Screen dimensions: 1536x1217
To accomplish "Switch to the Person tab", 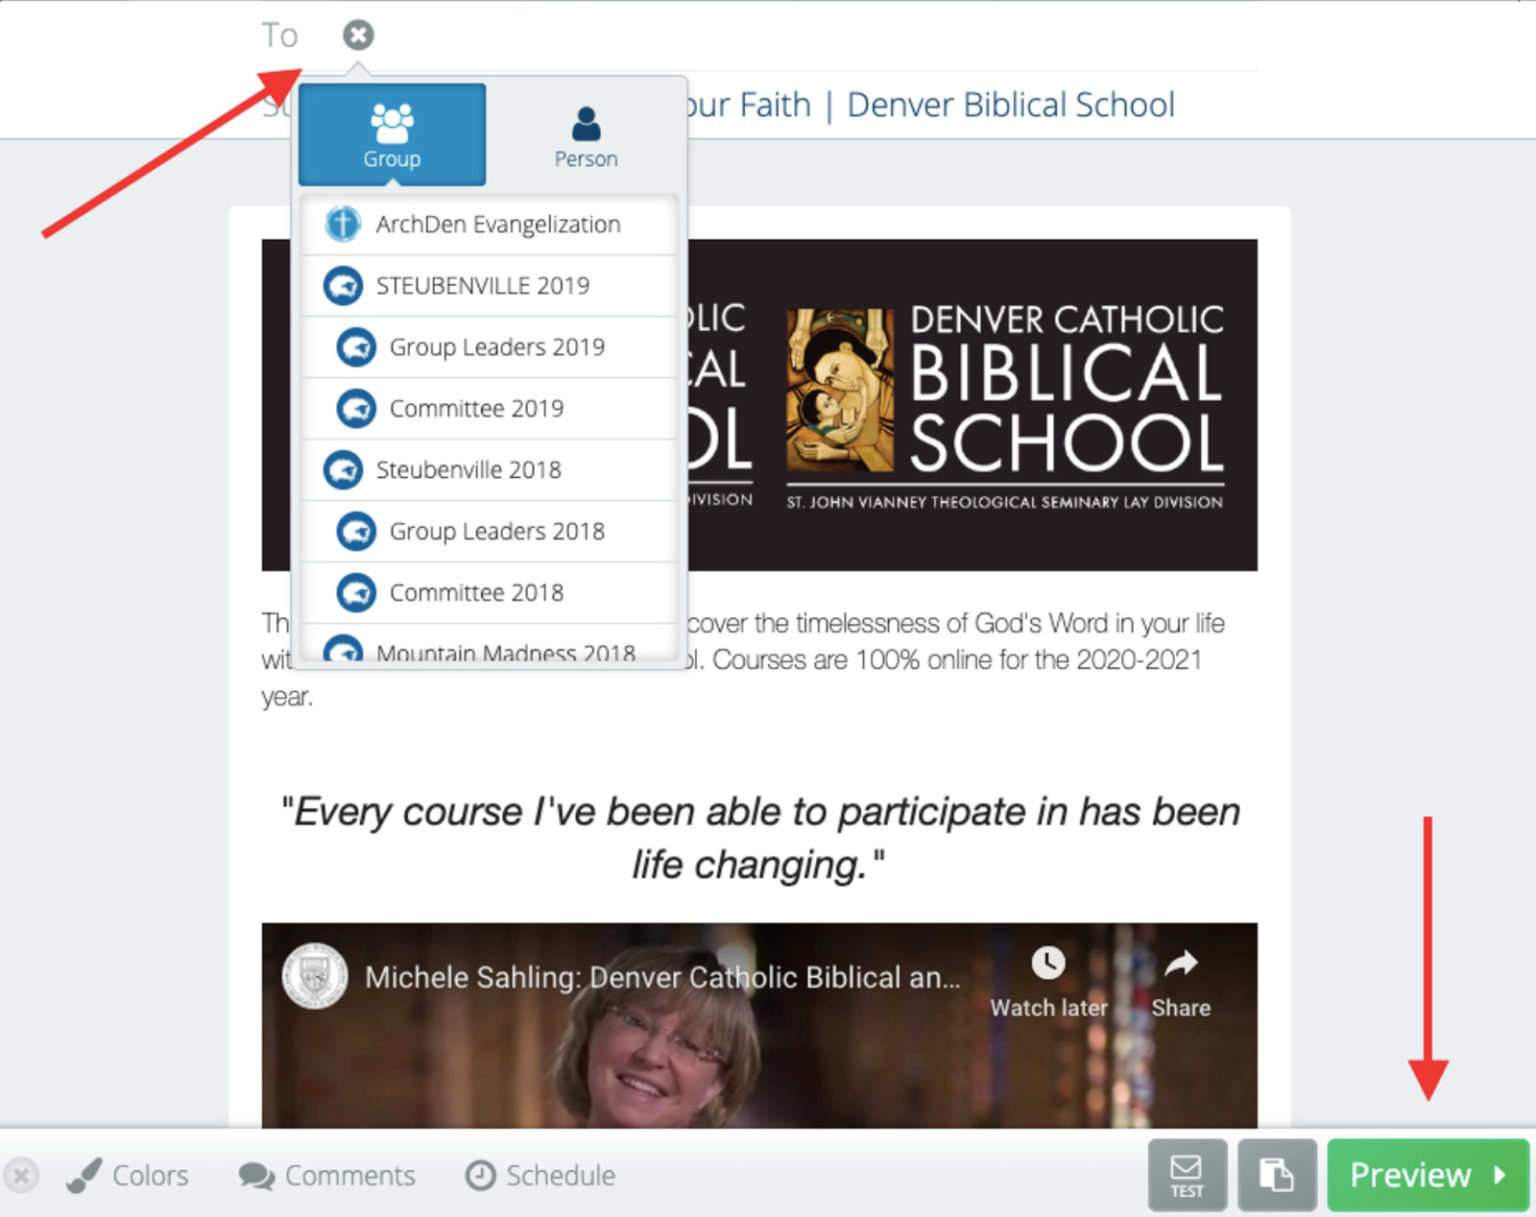I will (586, 136).
